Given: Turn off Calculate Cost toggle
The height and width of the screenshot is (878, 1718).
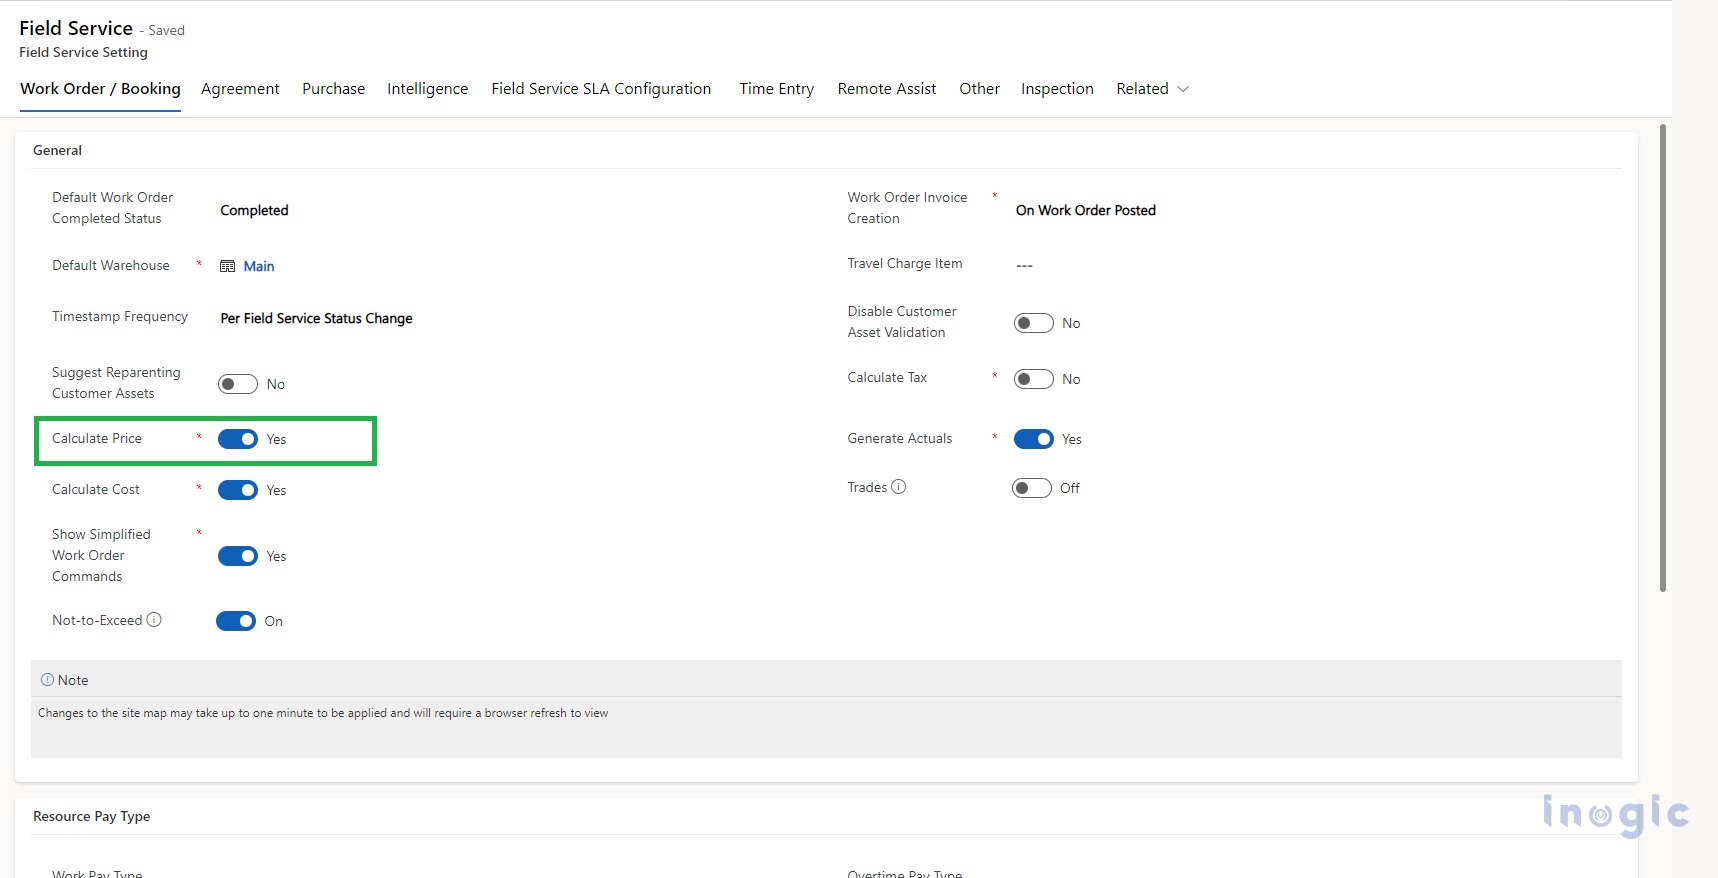Looking at the screenshot, I should tap(238, 490).
